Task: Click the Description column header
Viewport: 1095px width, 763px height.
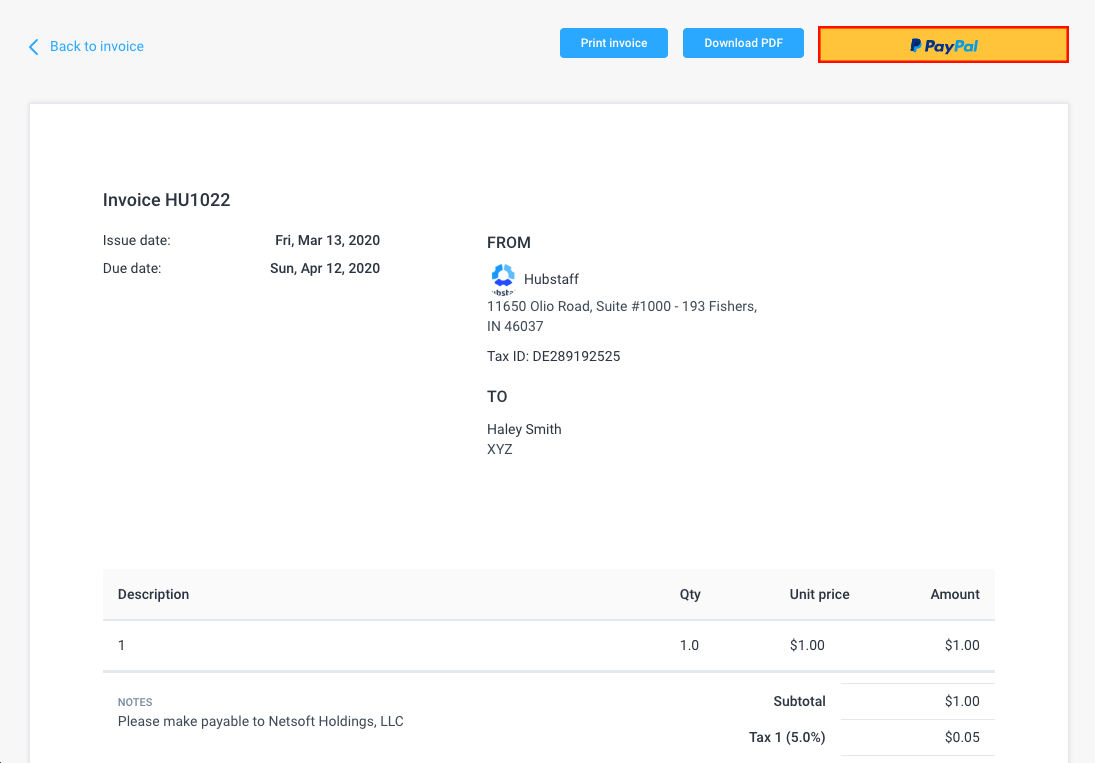Action: 153,594
